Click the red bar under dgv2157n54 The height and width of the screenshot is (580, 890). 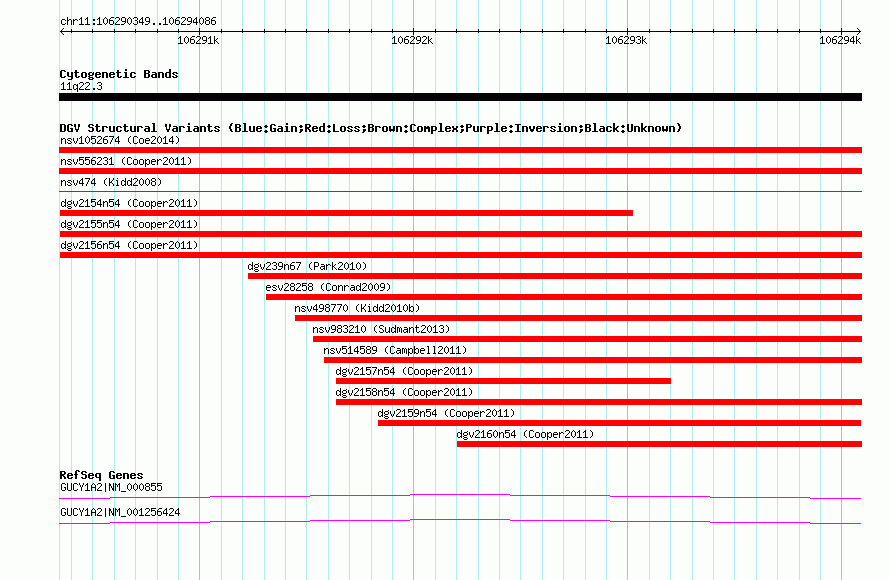[503, 381]
